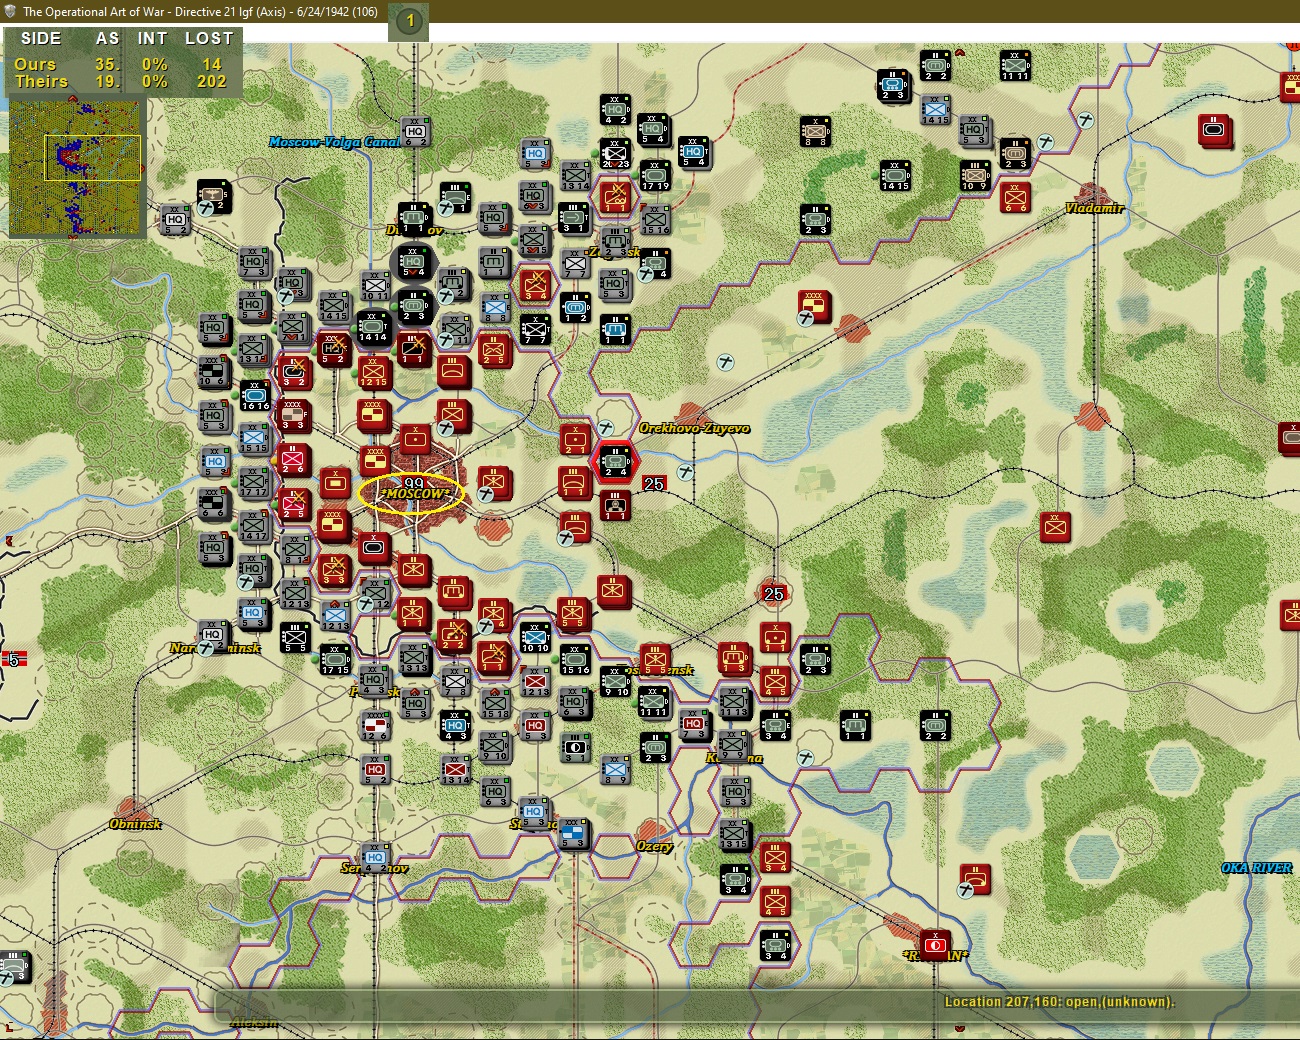The image size is (1300, 1040).
Task: Select the red 1 3 artillery battalion
Action: [x=734, y=658]
